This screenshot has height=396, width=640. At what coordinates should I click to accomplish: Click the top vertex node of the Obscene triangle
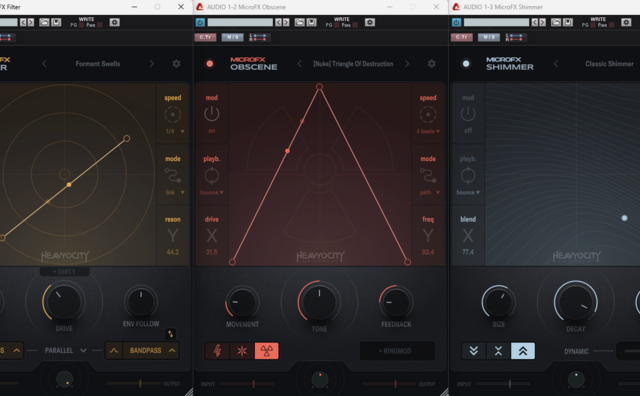click(320, 87)
